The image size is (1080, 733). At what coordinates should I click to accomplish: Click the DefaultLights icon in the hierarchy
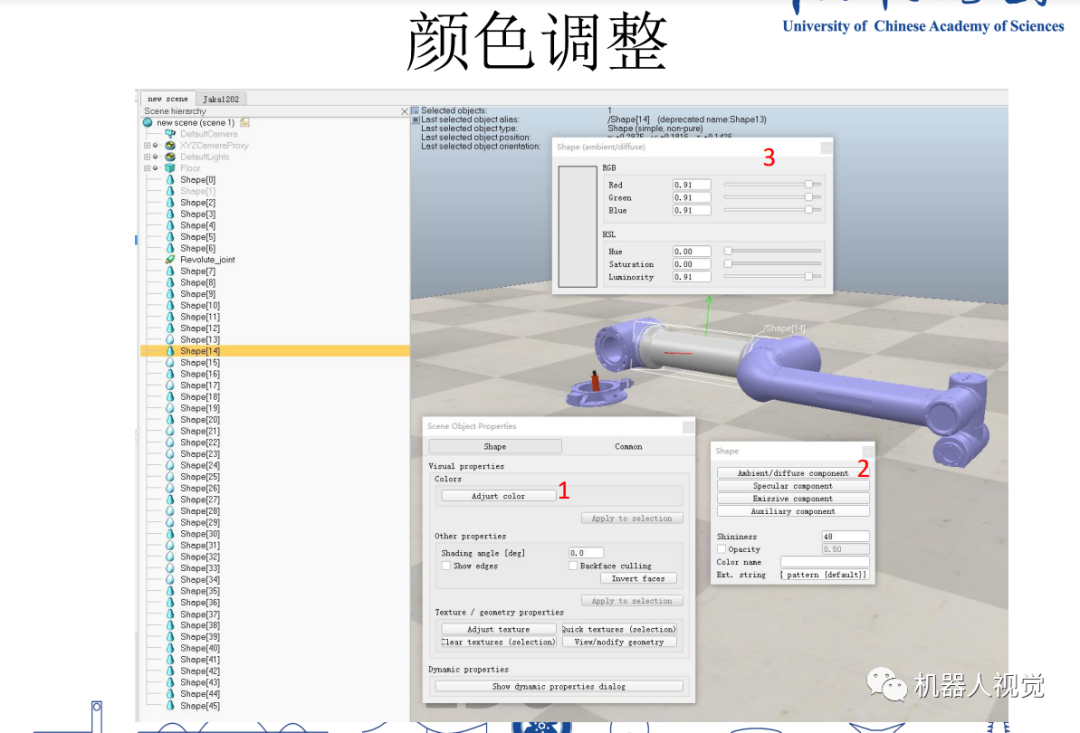(x=170, y=157)
